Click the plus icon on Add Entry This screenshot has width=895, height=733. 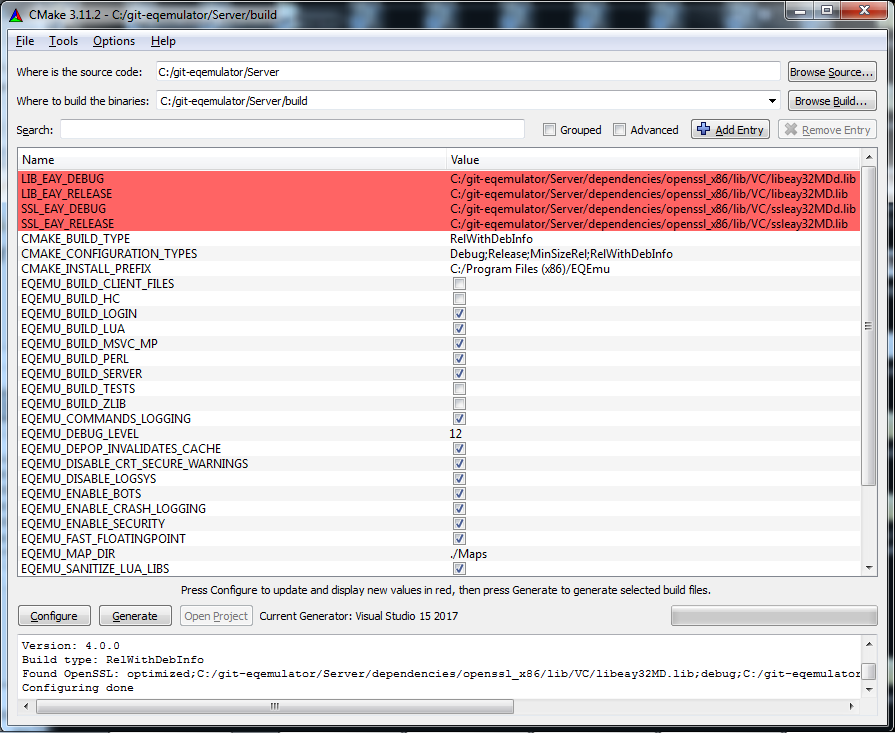click(x=704, y=129)
